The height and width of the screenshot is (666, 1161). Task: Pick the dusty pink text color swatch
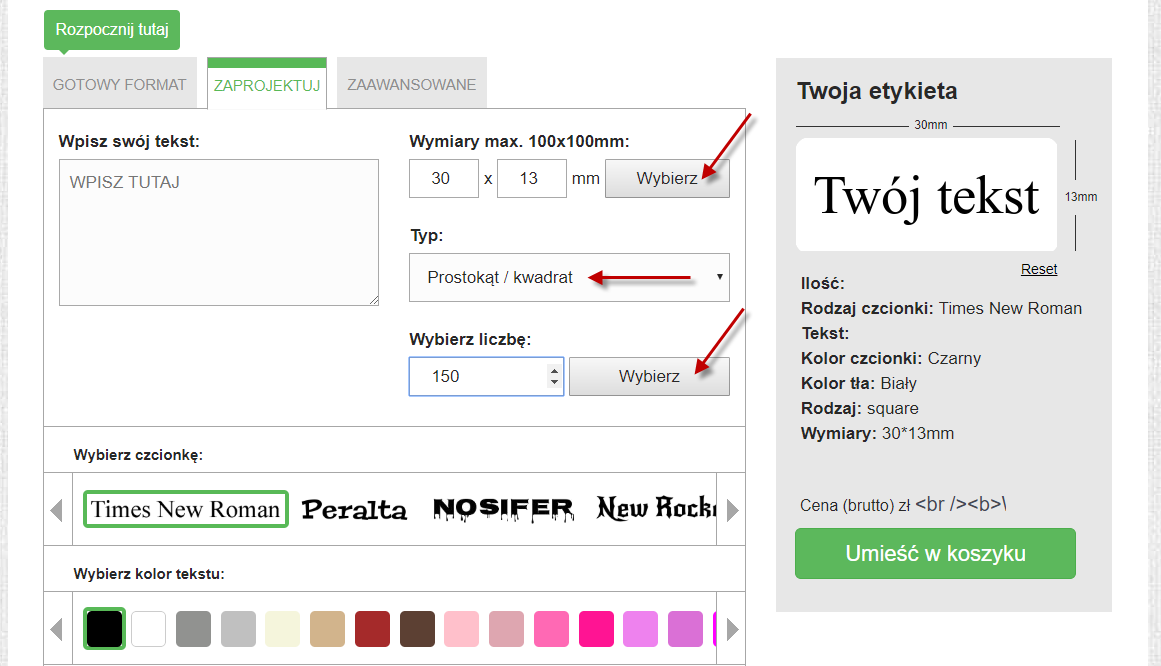point(506,629)
